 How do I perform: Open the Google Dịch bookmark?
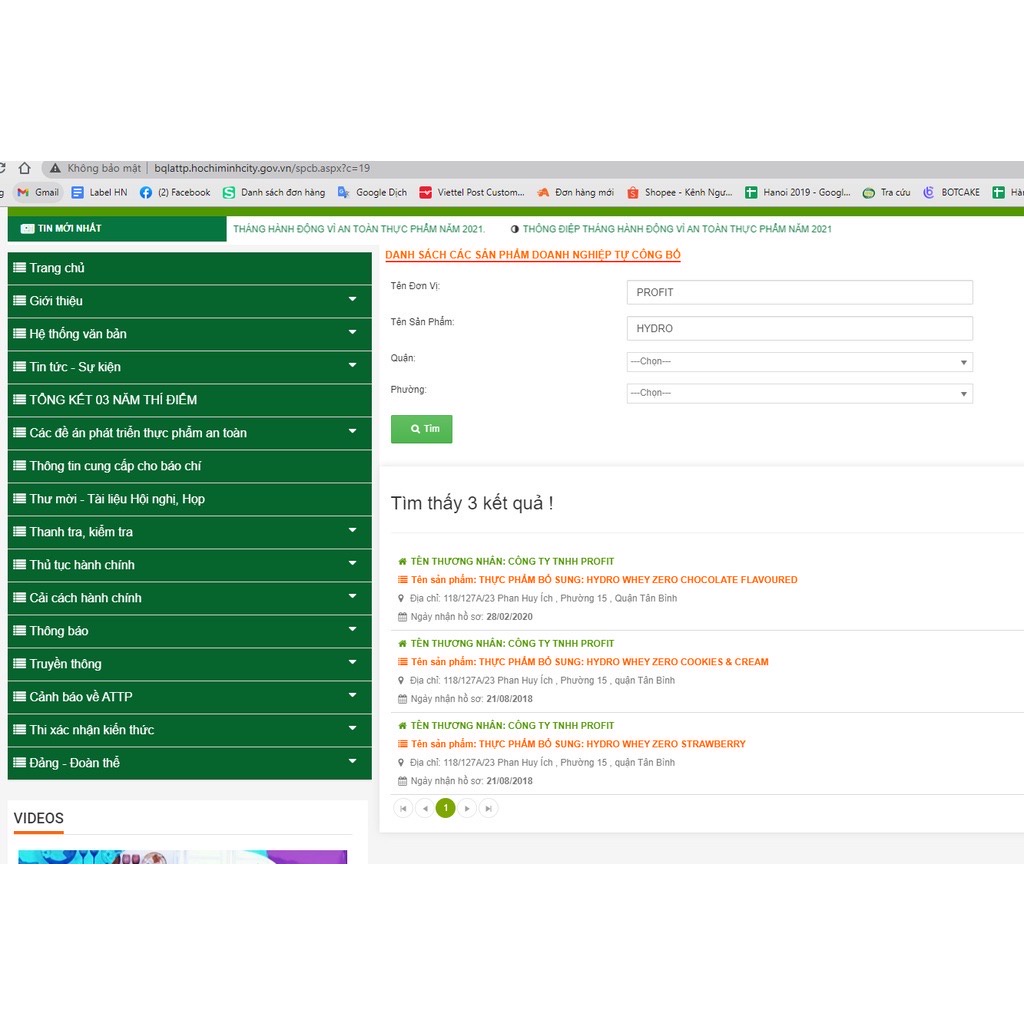click(x=372, y=193)
